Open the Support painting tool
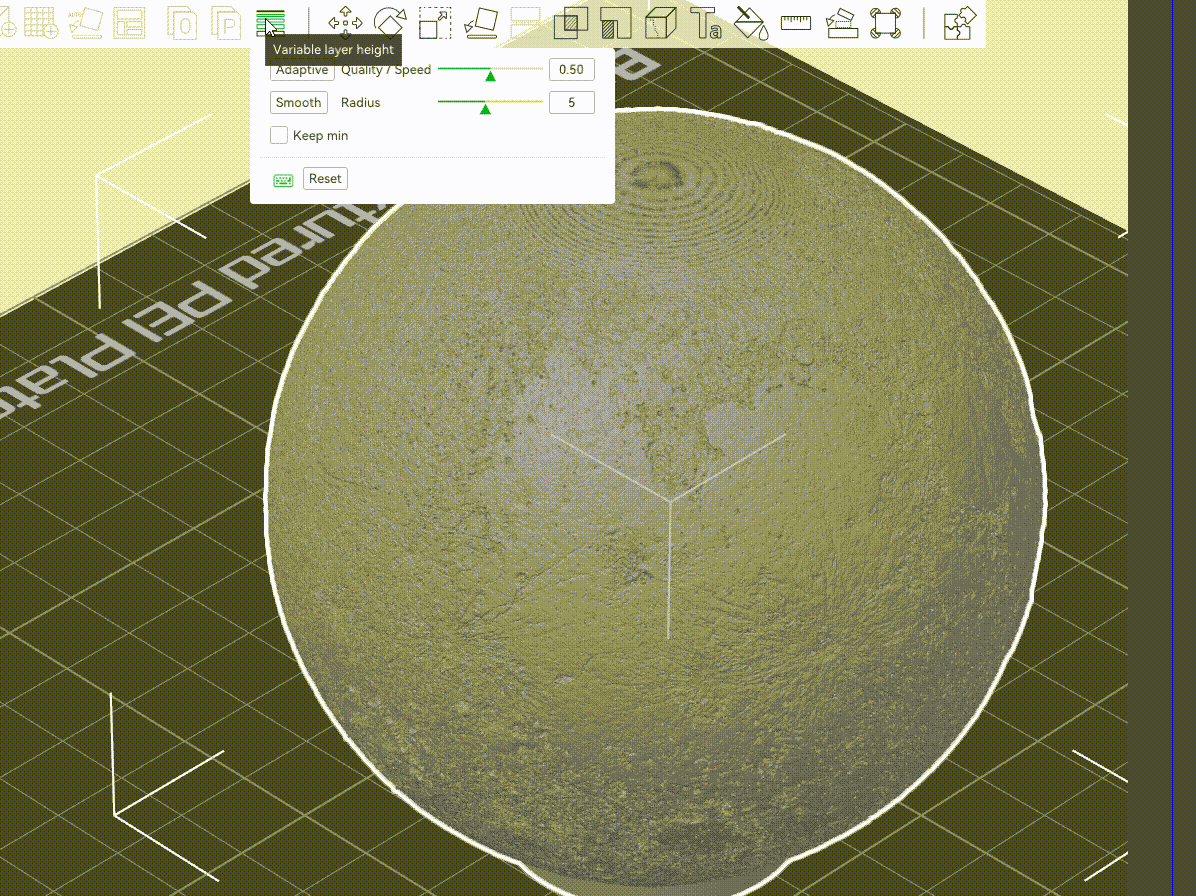1196x896 pixels. coord(616,23)
